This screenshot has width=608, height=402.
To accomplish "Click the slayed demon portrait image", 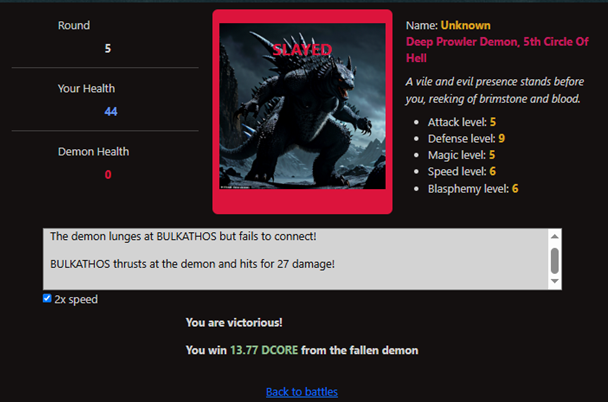I will tap(302, 106).
